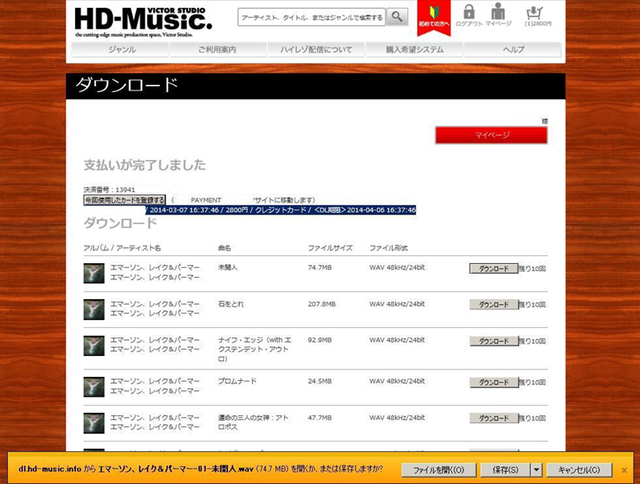Open the ジャンル menu

121,50
